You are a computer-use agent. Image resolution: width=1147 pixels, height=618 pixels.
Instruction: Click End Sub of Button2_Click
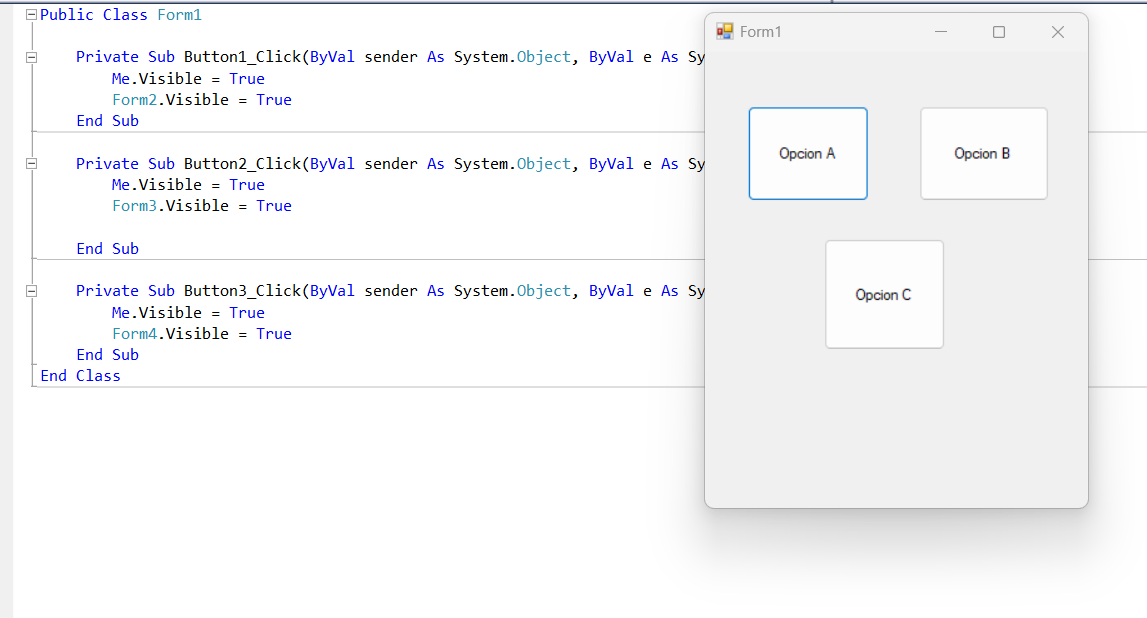coord(108,249)
